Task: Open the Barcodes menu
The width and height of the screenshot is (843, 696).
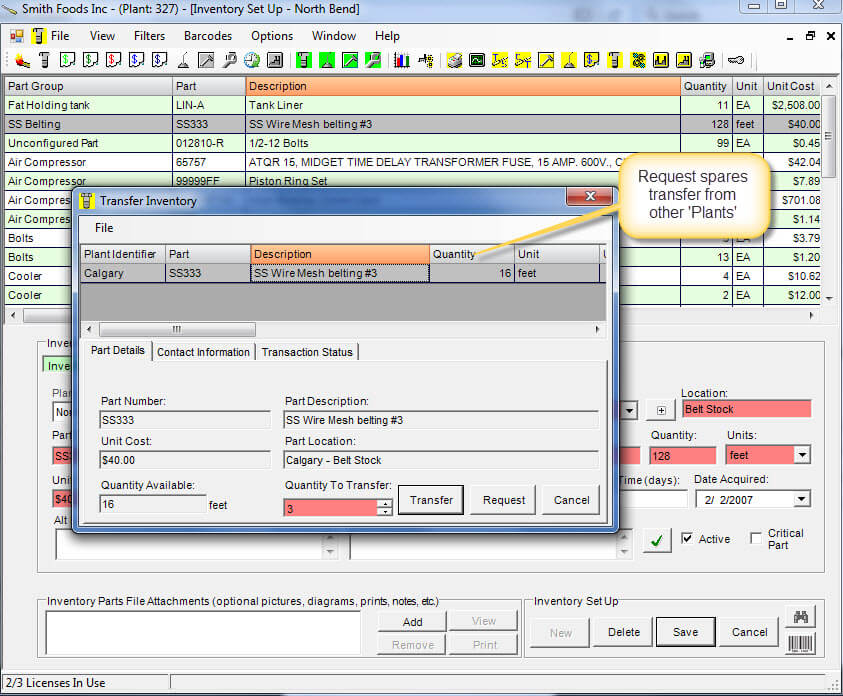Action: coord(208,36)
